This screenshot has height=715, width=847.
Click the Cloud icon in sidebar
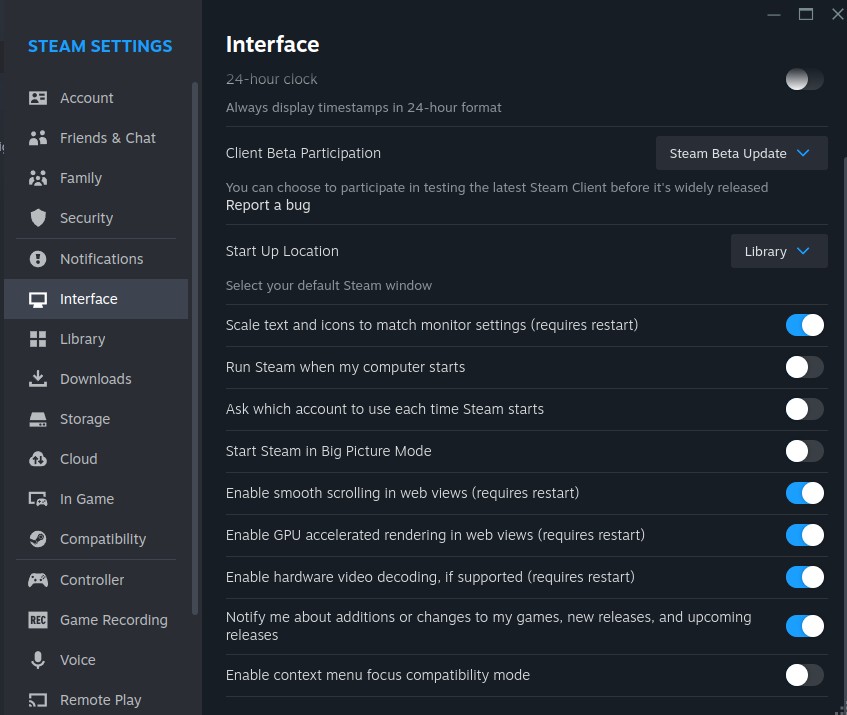click(x=38, y=459)
